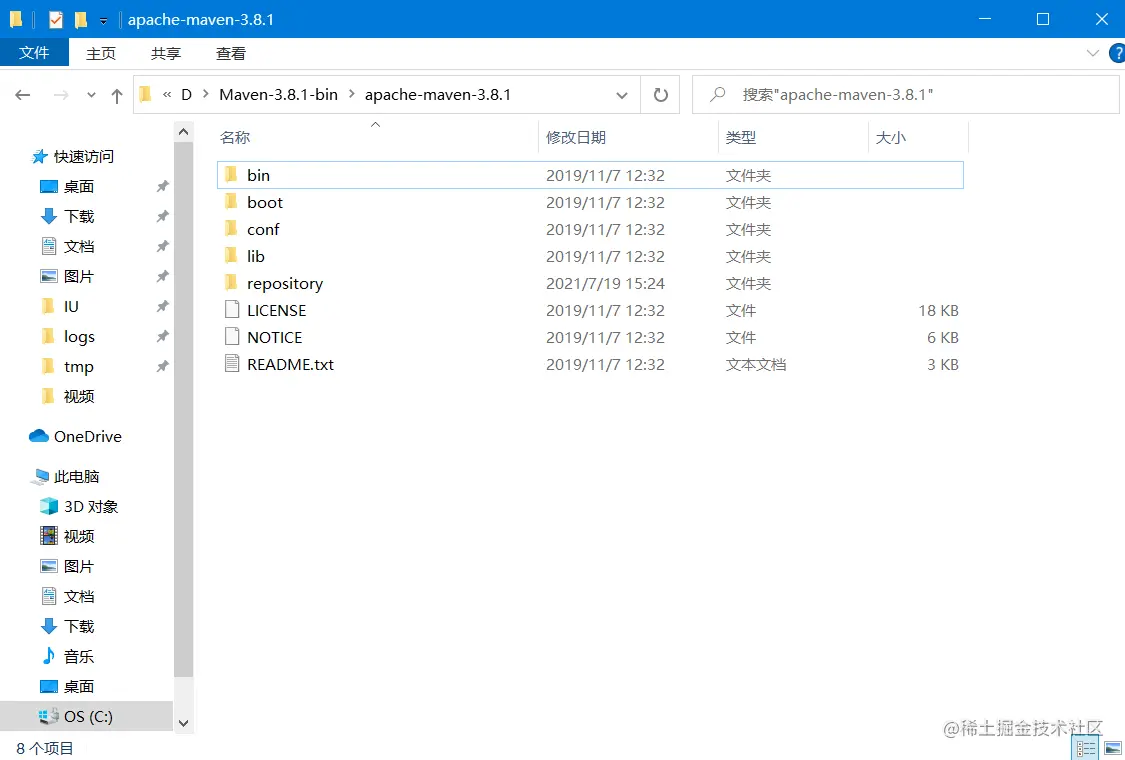Image resolution: width=1125 pixels, height=760 pixels.
Task: Click the Back navigation arrow
Action: [23, 95]
